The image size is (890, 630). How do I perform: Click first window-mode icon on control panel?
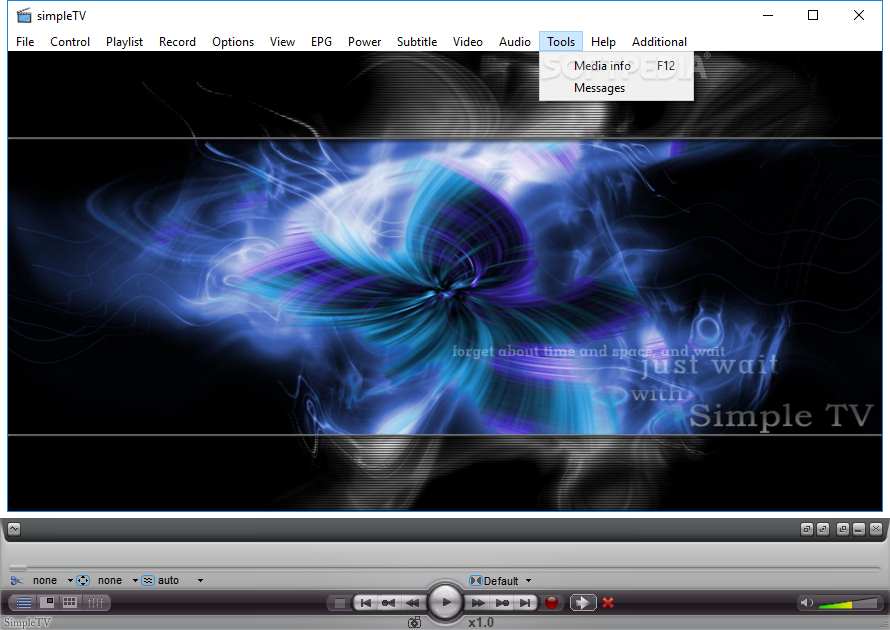tap(806, 529)
